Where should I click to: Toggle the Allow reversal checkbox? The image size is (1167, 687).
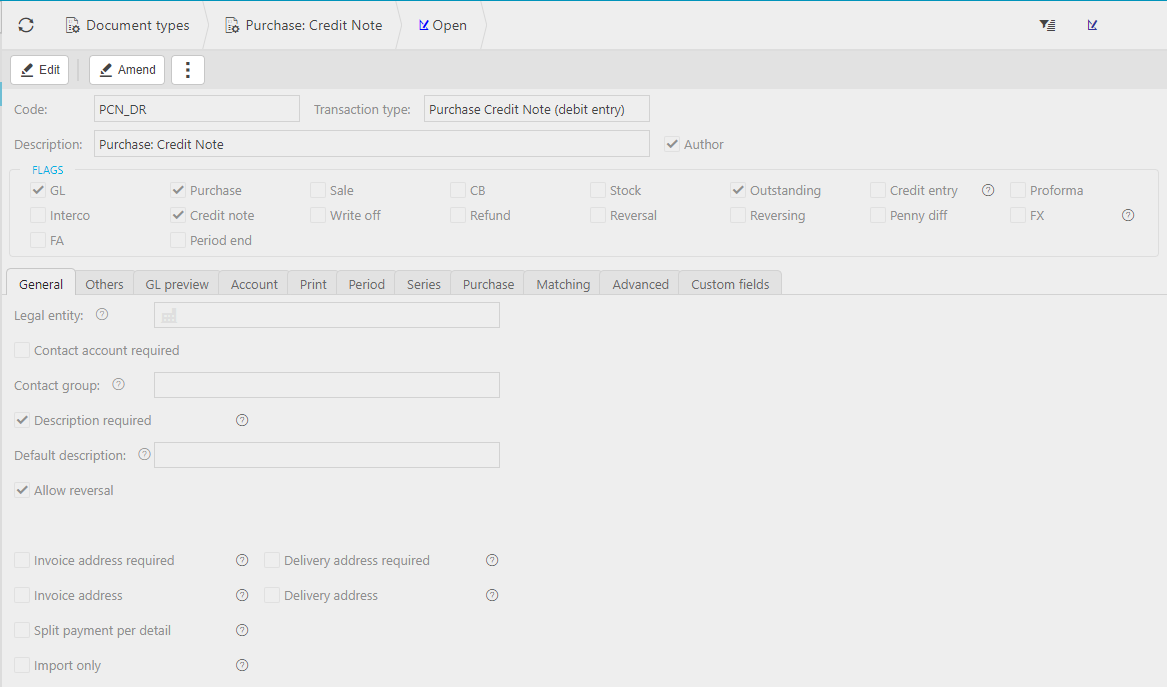22,490
